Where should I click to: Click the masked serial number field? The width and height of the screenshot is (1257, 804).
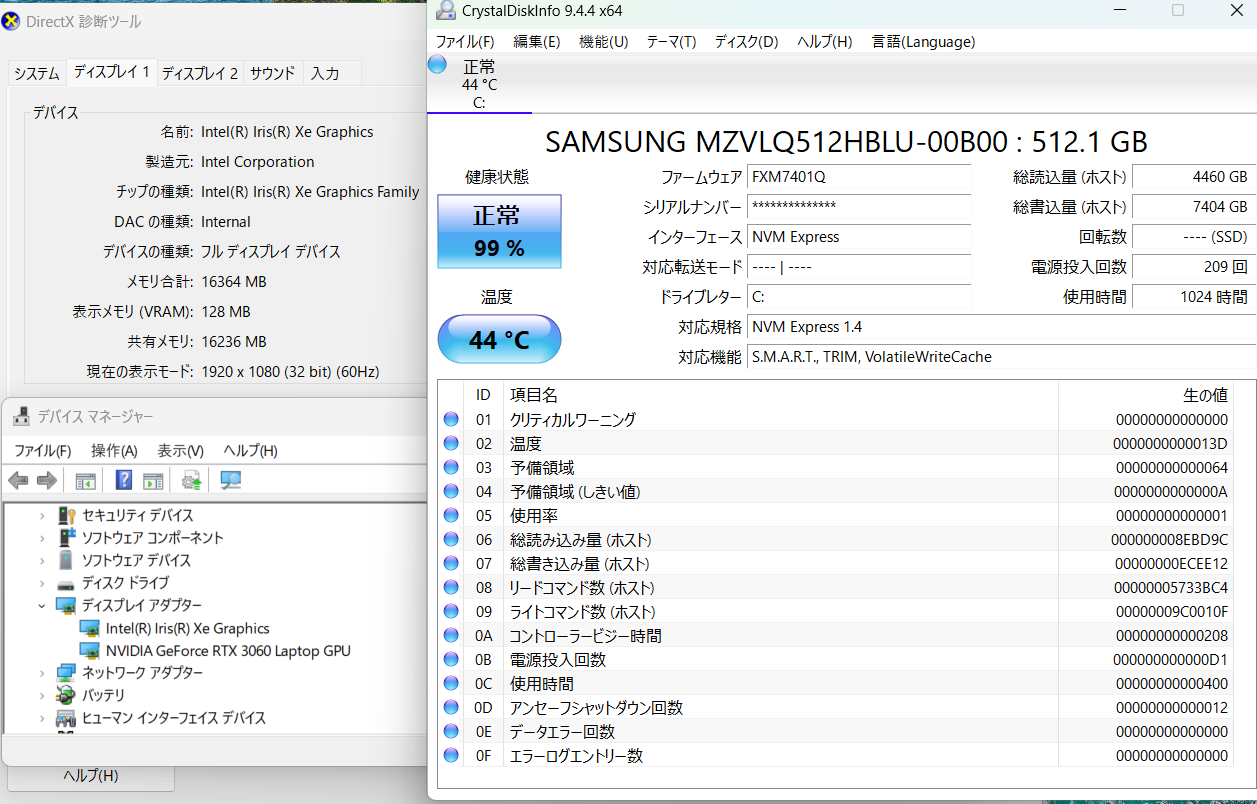pyautogui.click(x=859, y=207)
